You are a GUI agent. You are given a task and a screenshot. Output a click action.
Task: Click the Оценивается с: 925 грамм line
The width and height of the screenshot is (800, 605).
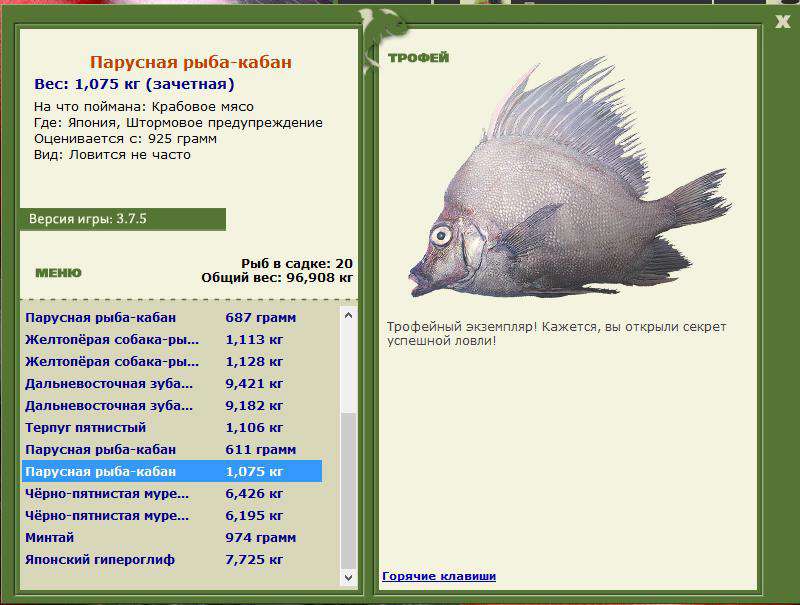pos(125,139)
